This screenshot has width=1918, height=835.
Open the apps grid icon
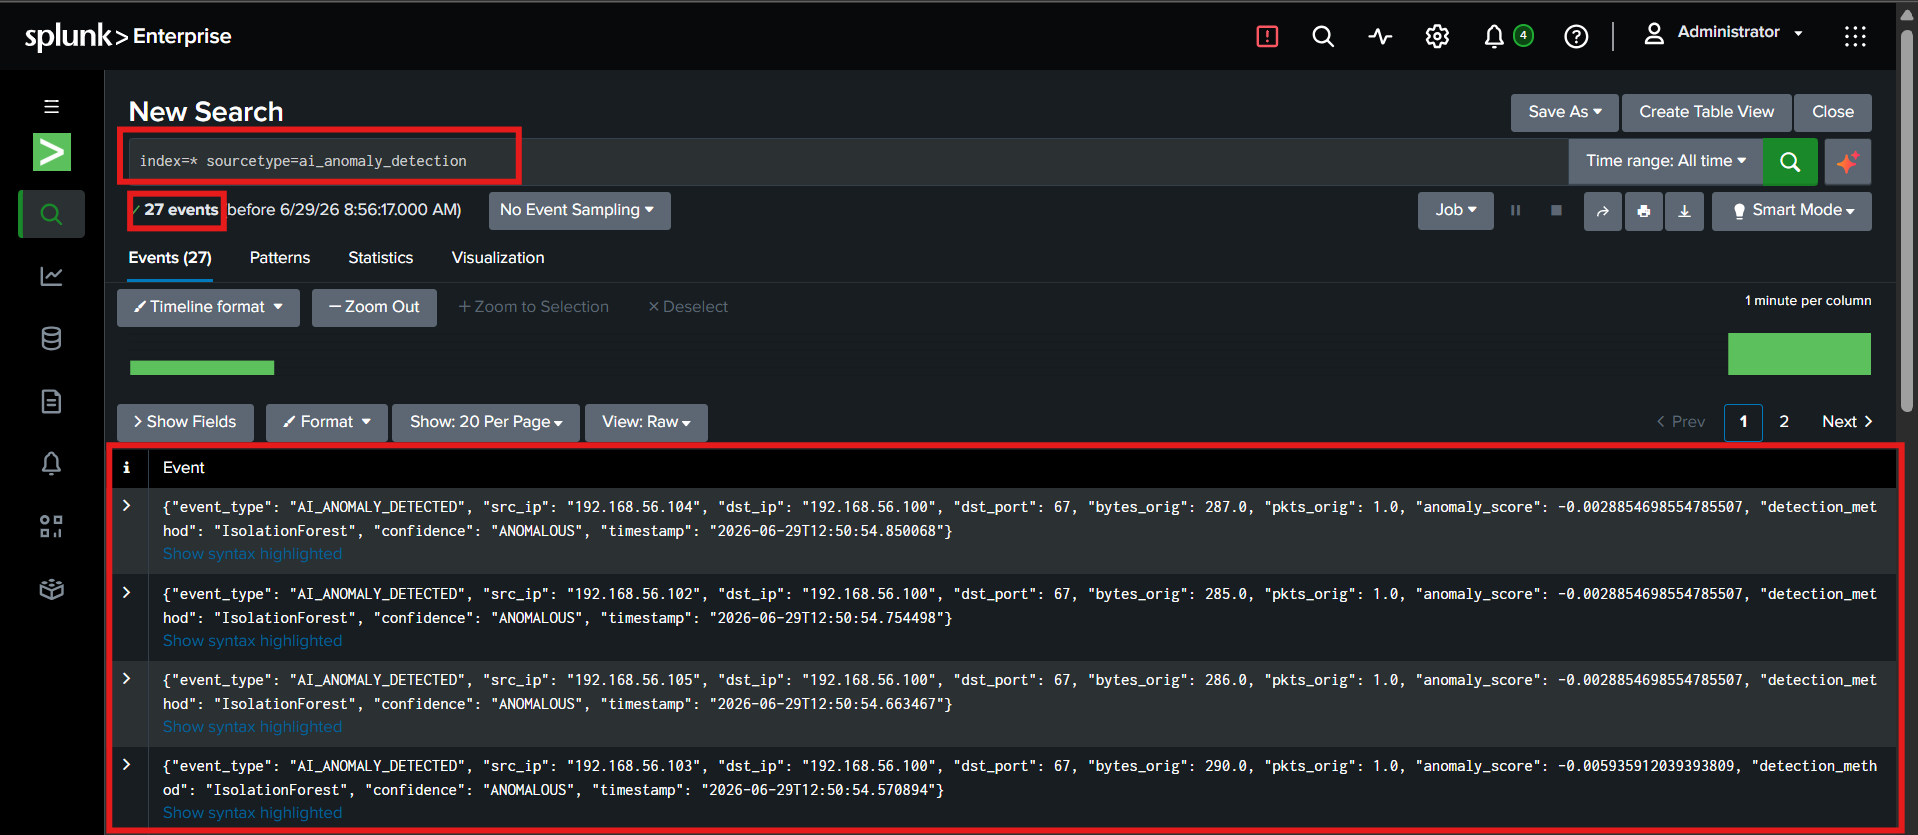pos(1855,37)
